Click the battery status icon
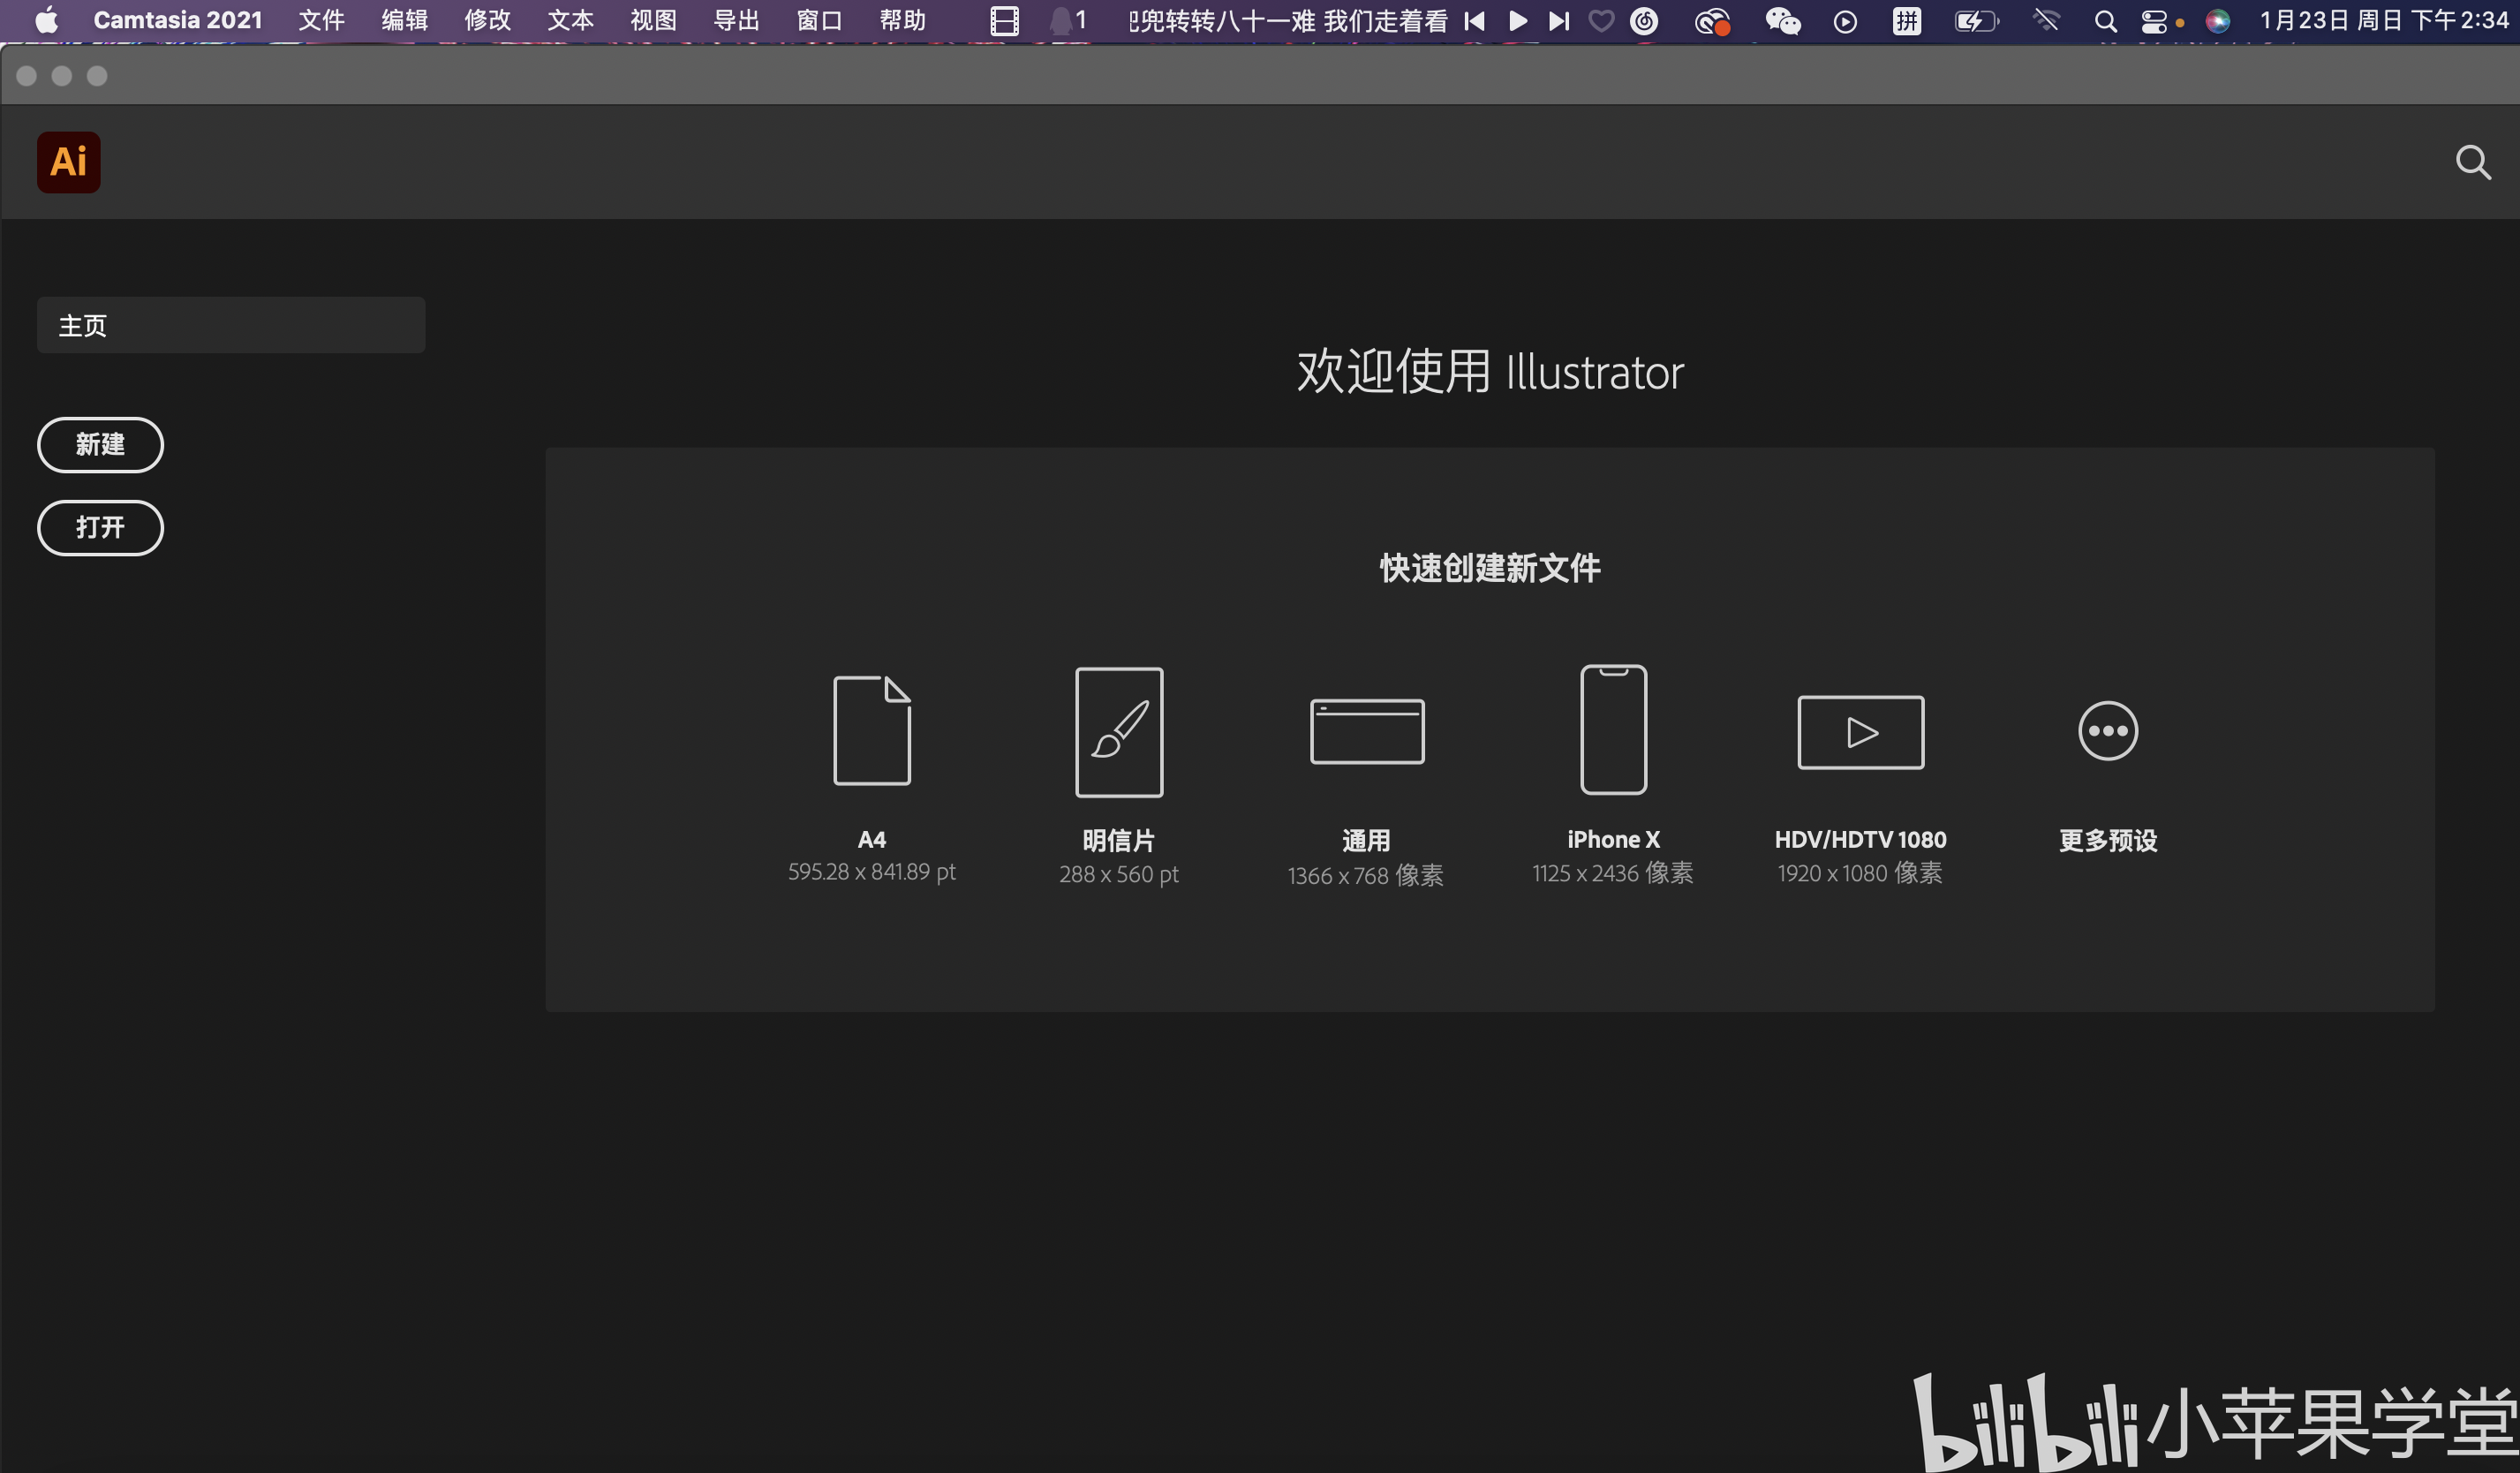The image size is (2520, 1473). (x=1976, y=21)
